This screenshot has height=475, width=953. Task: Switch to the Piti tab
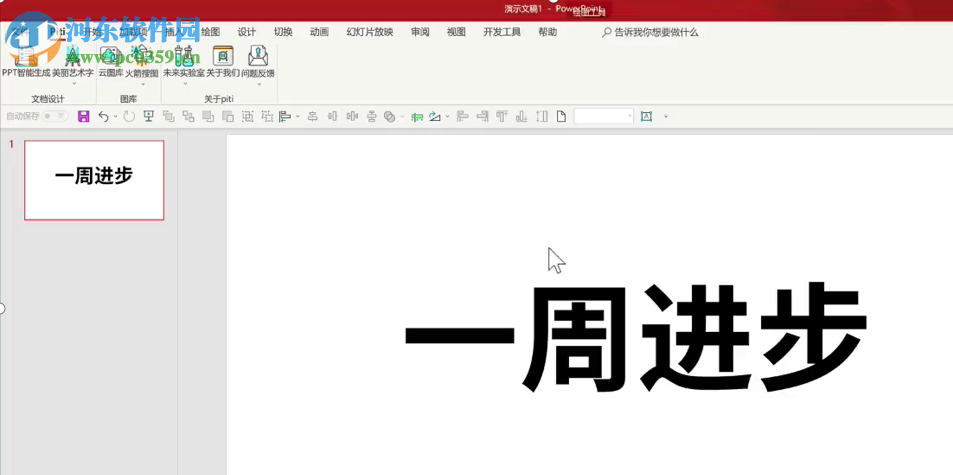[x=58, y=32]
